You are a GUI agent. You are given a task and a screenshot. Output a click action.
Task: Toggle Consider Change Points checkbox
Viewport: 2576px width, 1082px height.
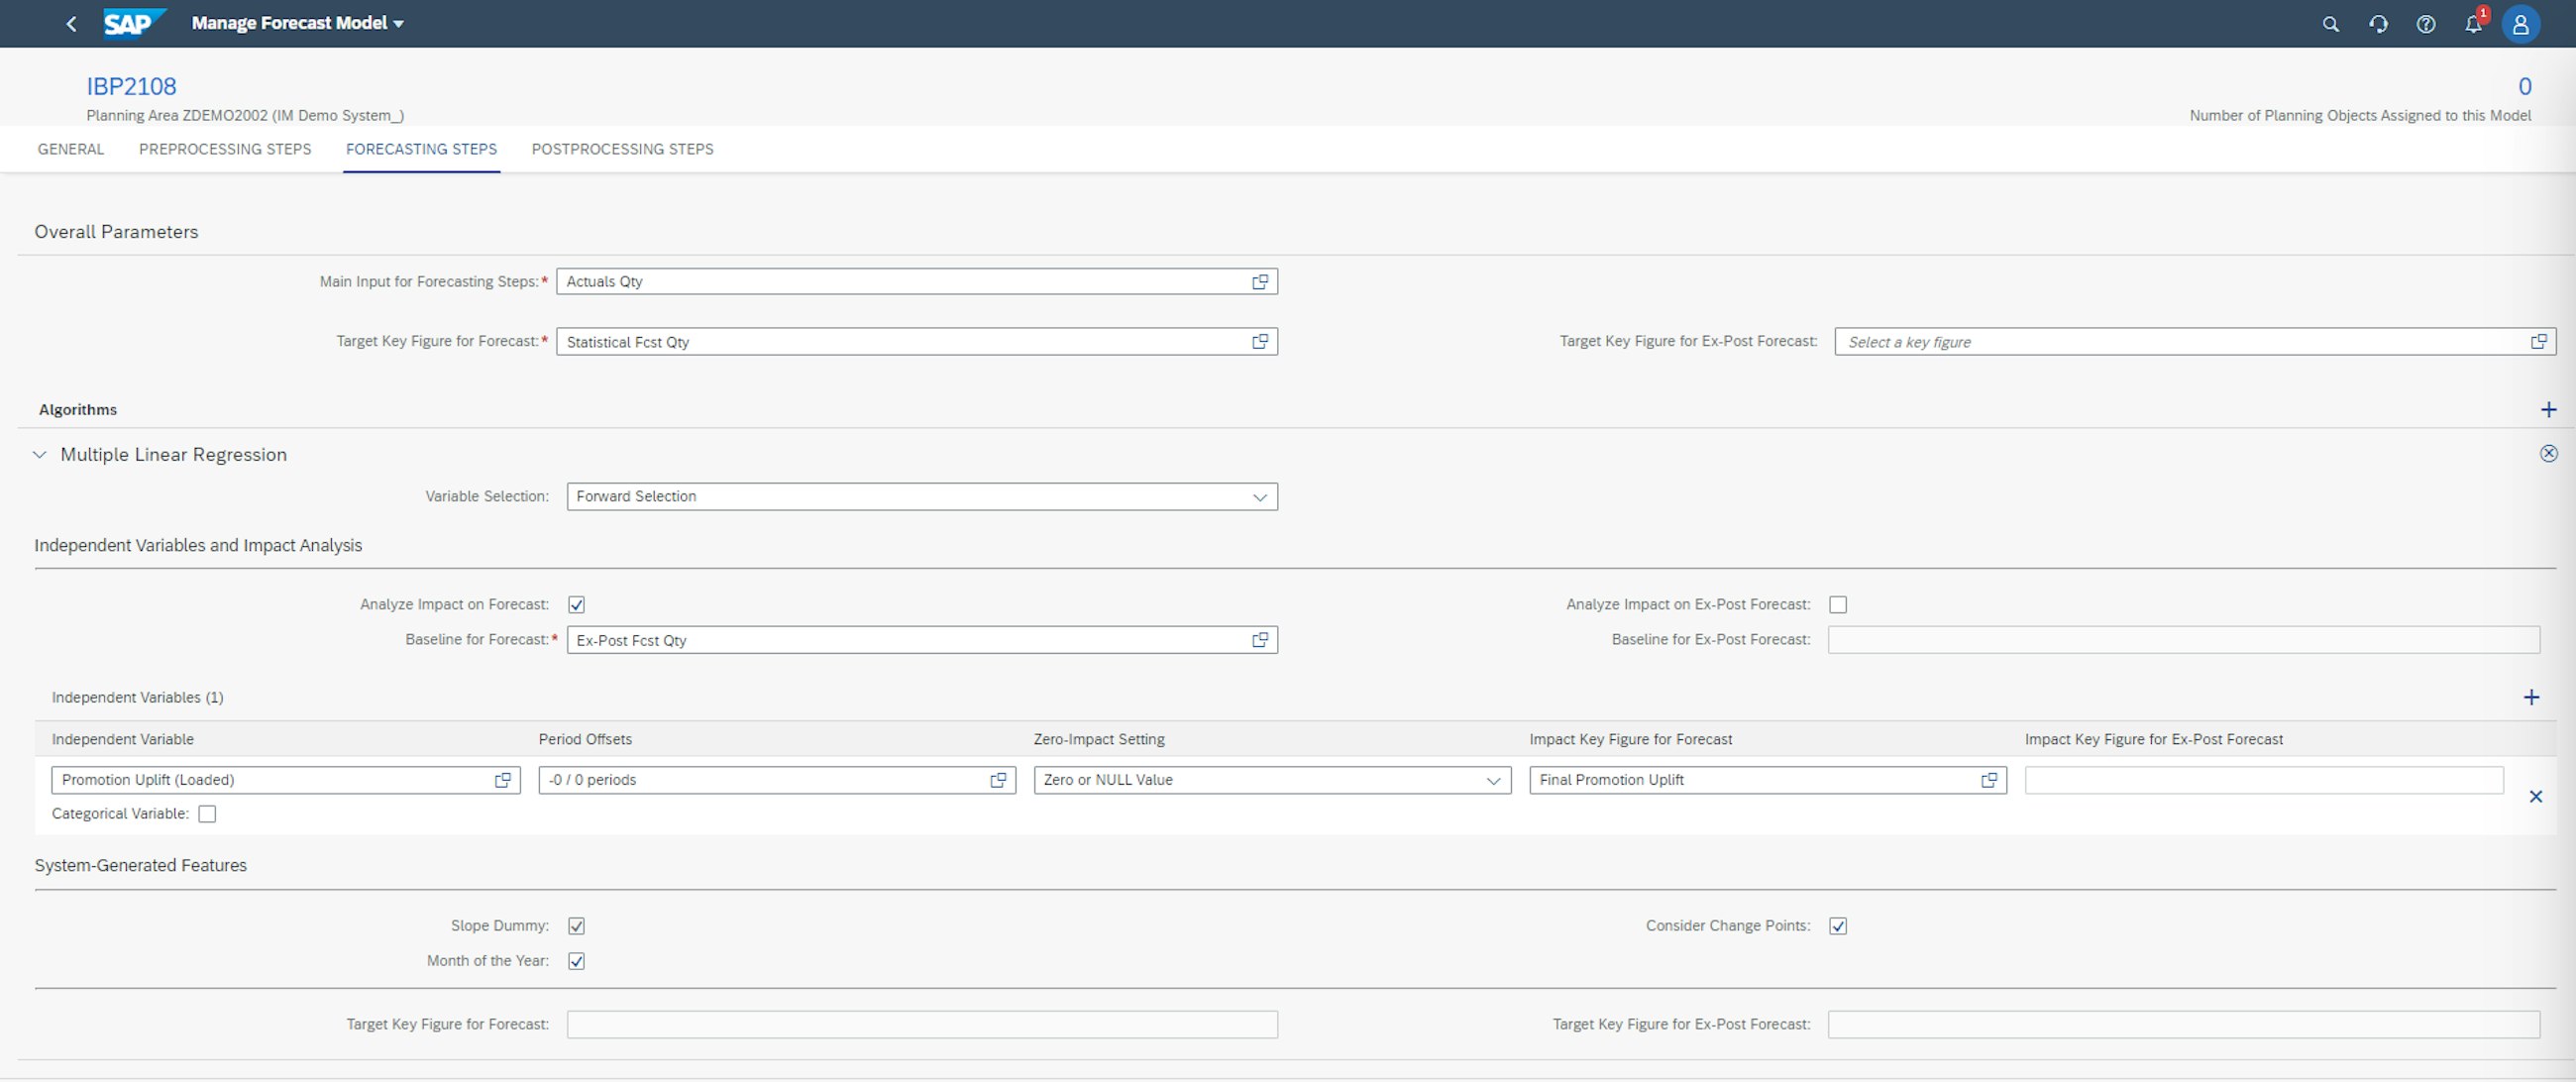pos(1837,926)
